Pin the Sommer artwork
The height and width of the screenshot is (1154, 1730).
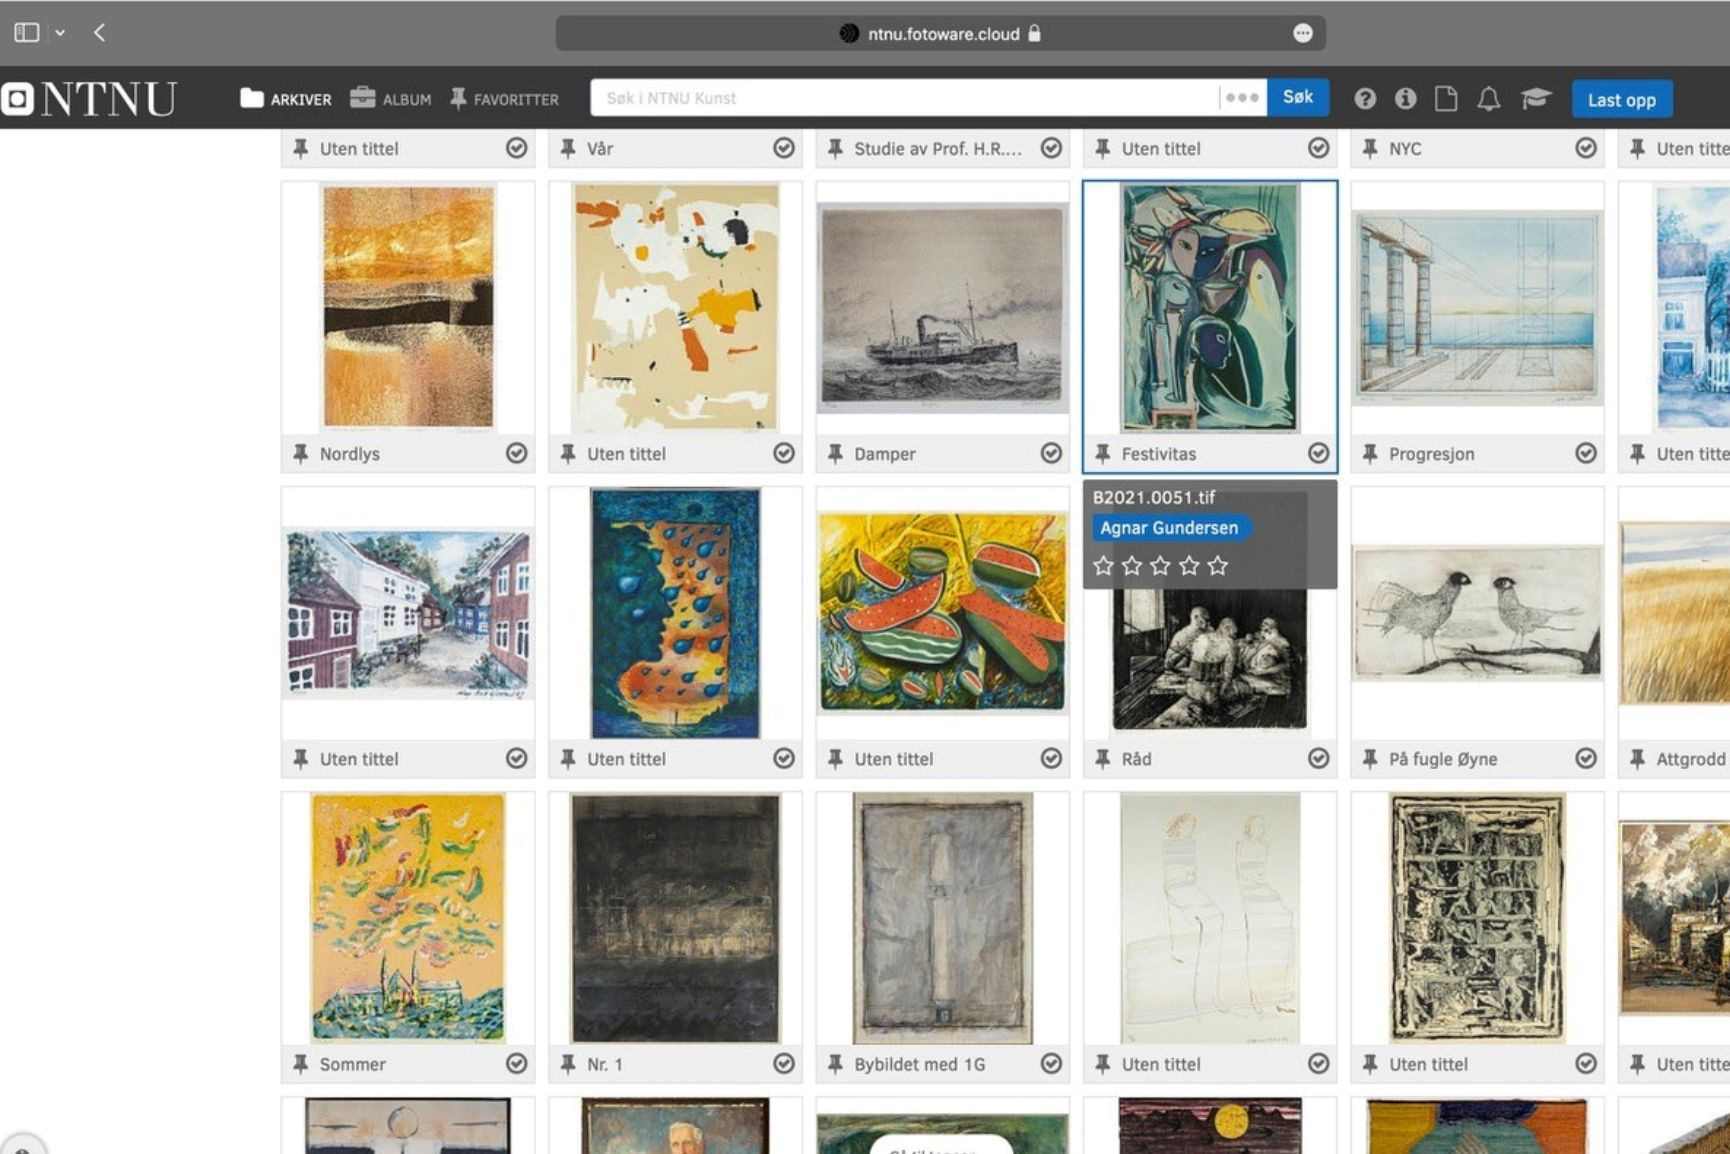tap(301, 1064)
